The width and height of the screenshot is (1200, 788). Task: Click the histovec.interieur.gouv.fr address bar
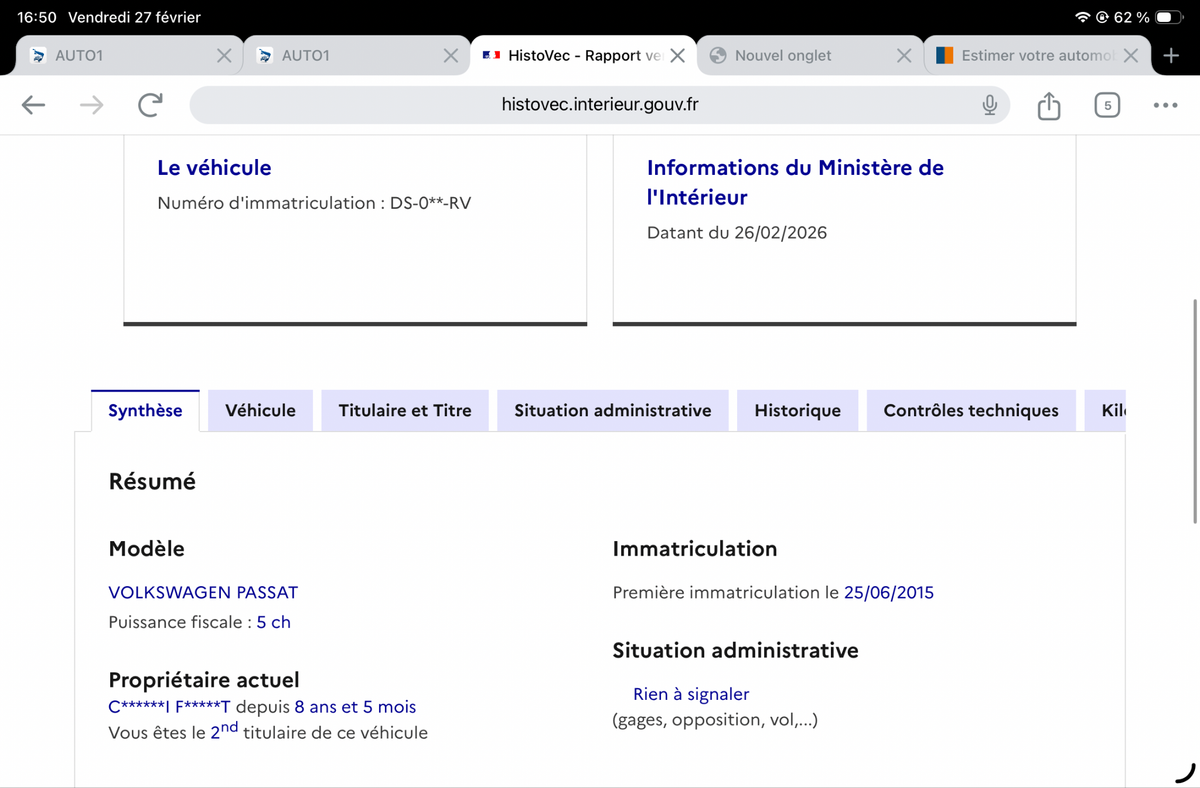[x=600, y=105]
